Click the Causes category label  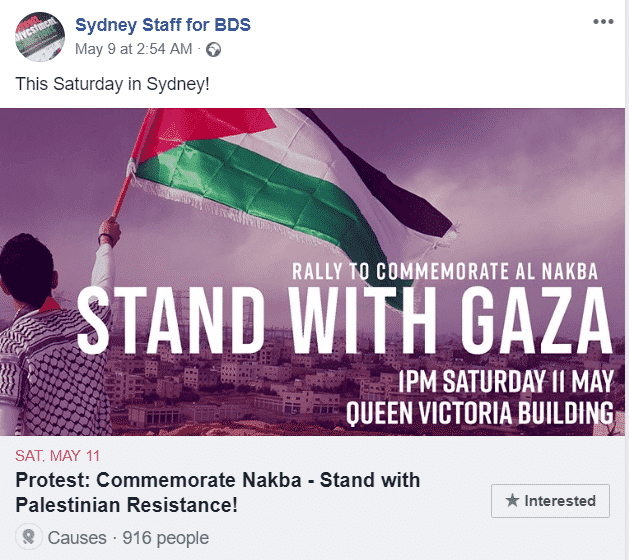coord(77,538)
